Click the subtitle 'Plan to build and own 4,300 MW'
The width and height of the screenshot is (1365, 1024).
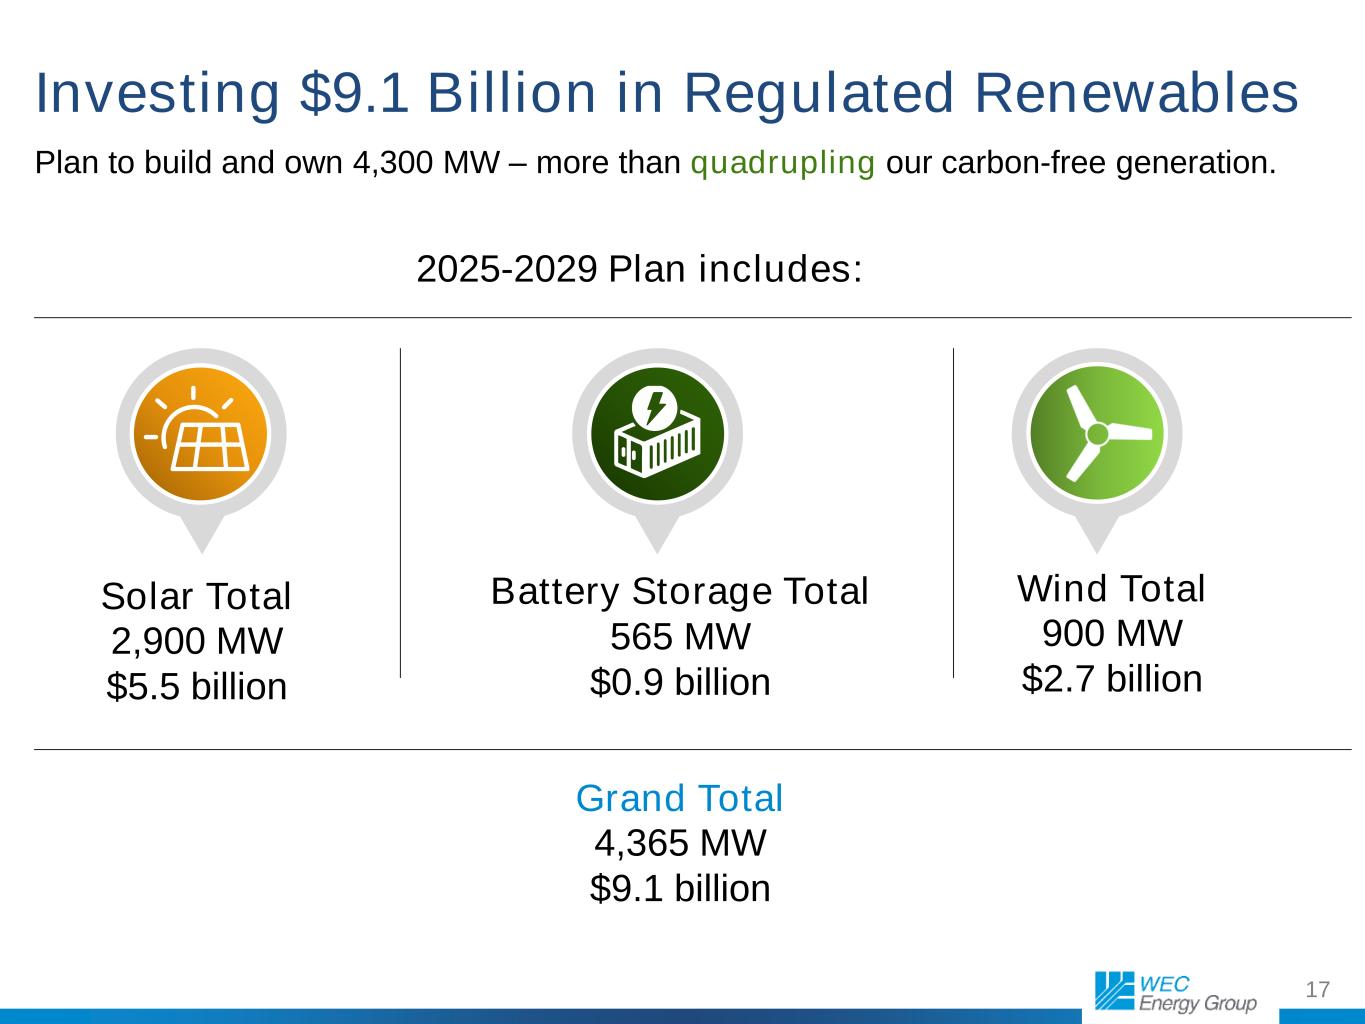267,162
